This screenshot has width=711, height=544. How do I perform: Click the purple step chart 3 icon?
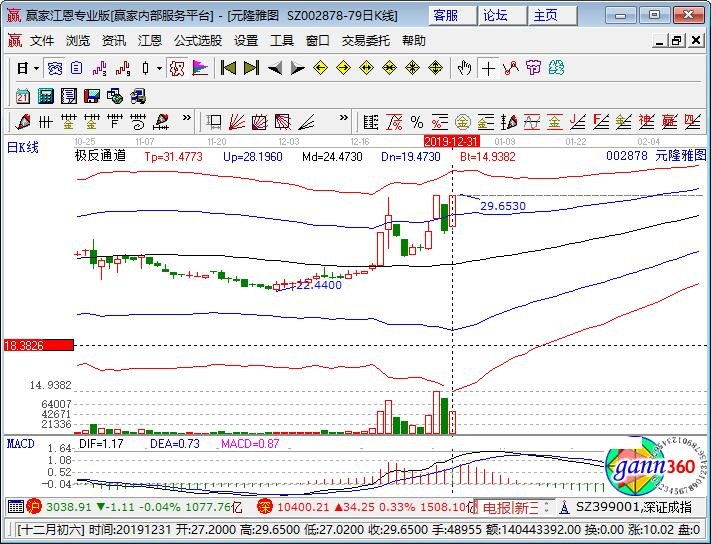(99, 68)
